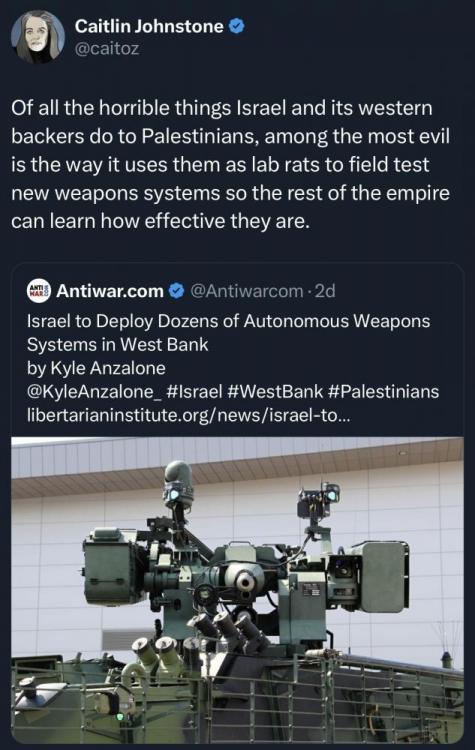Open the #Israel hashtag
The width and height of the screenshot is (475, 750).
tap(194, 392)
